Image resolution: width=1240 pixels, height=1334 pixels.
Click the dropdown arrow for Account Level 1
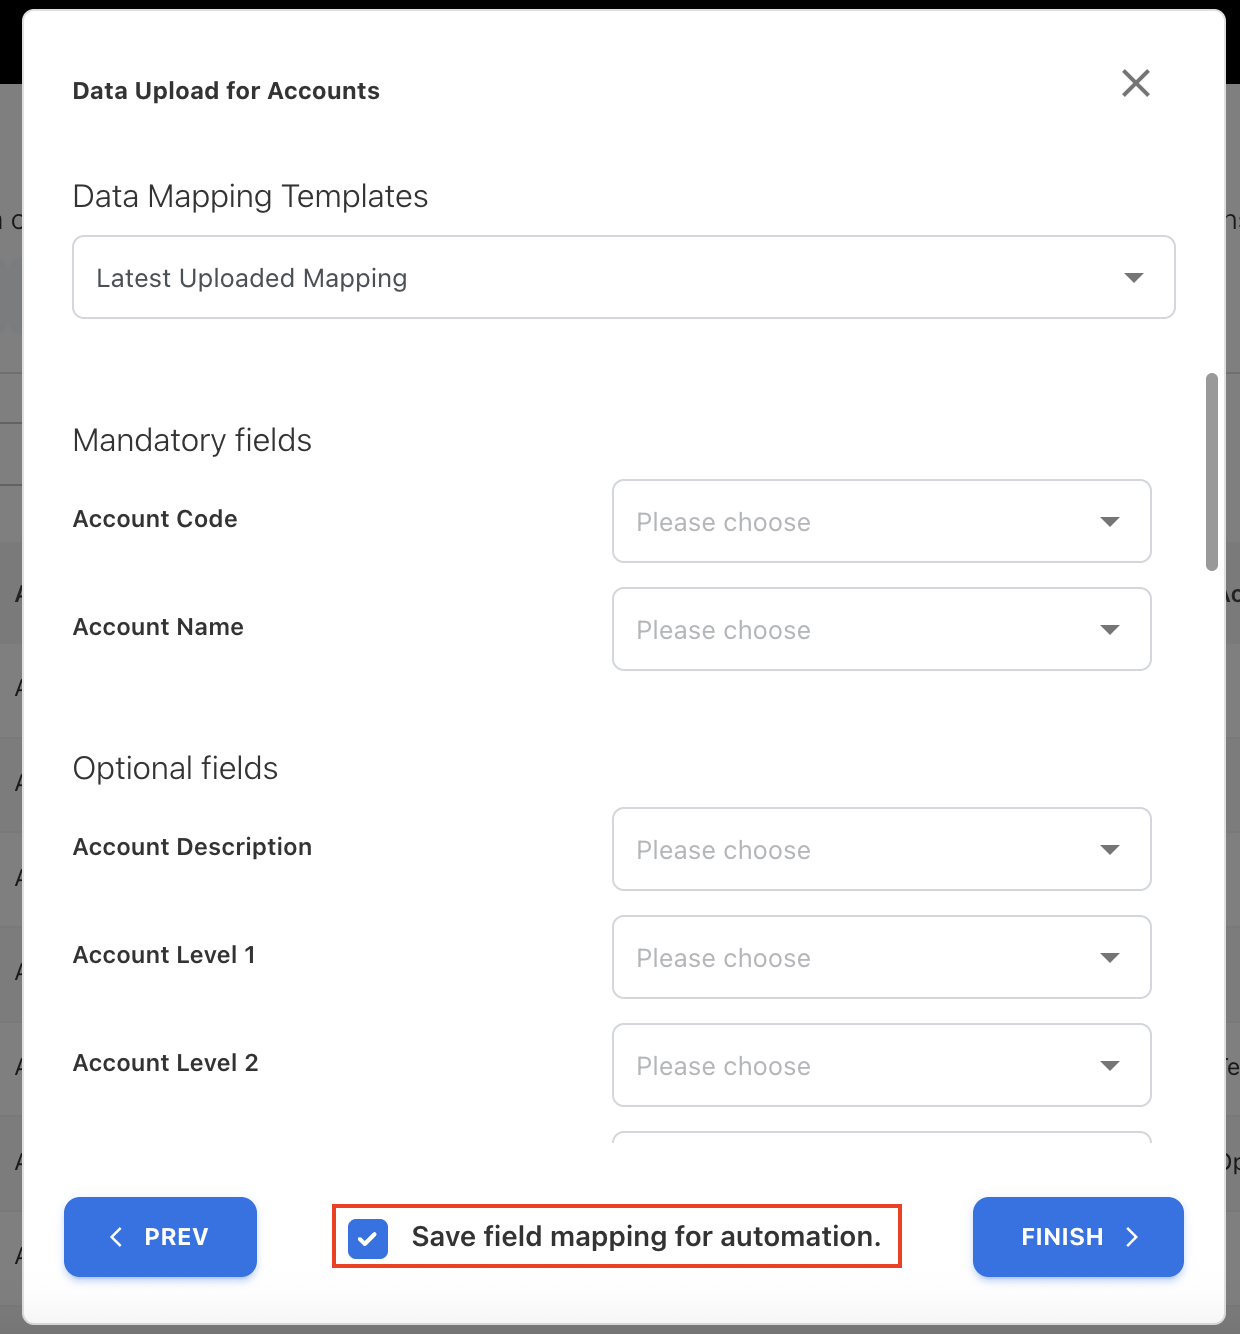[1109, 957]
